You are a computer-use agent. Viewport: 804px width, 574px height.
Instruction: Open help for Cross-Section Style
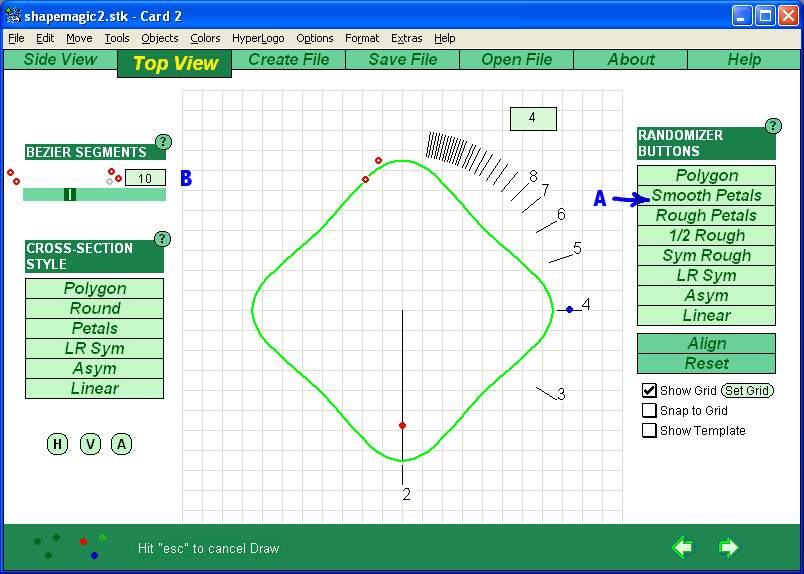coord(163,239)
